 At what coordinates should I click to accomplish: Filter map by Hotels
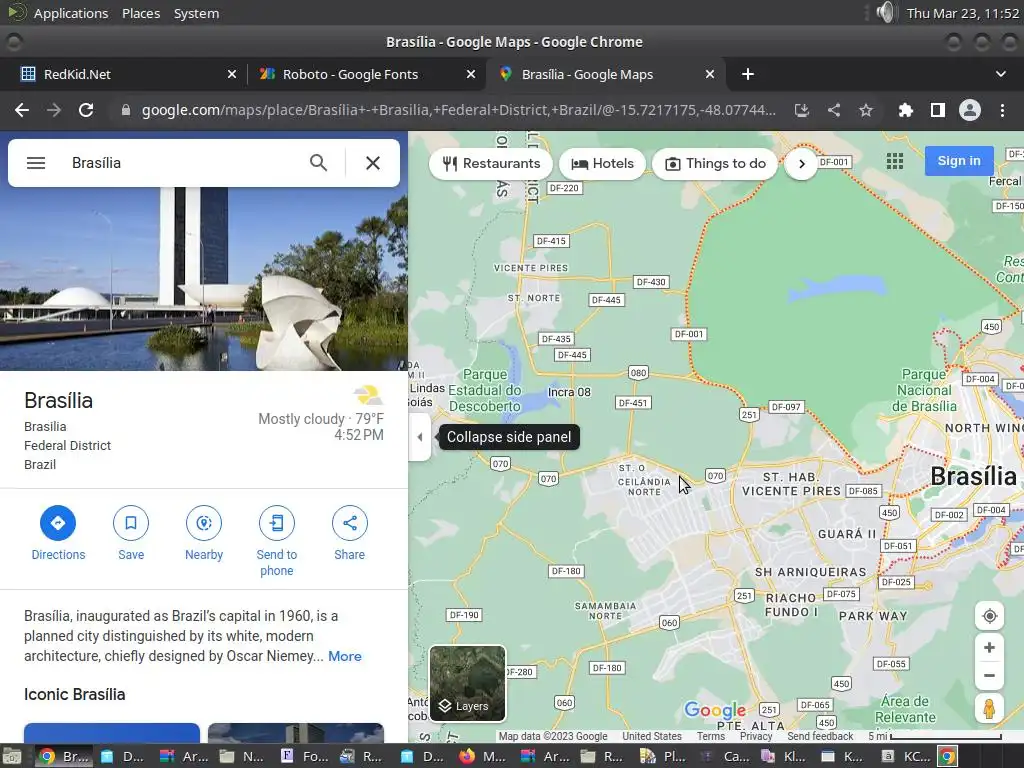[602, 163]
